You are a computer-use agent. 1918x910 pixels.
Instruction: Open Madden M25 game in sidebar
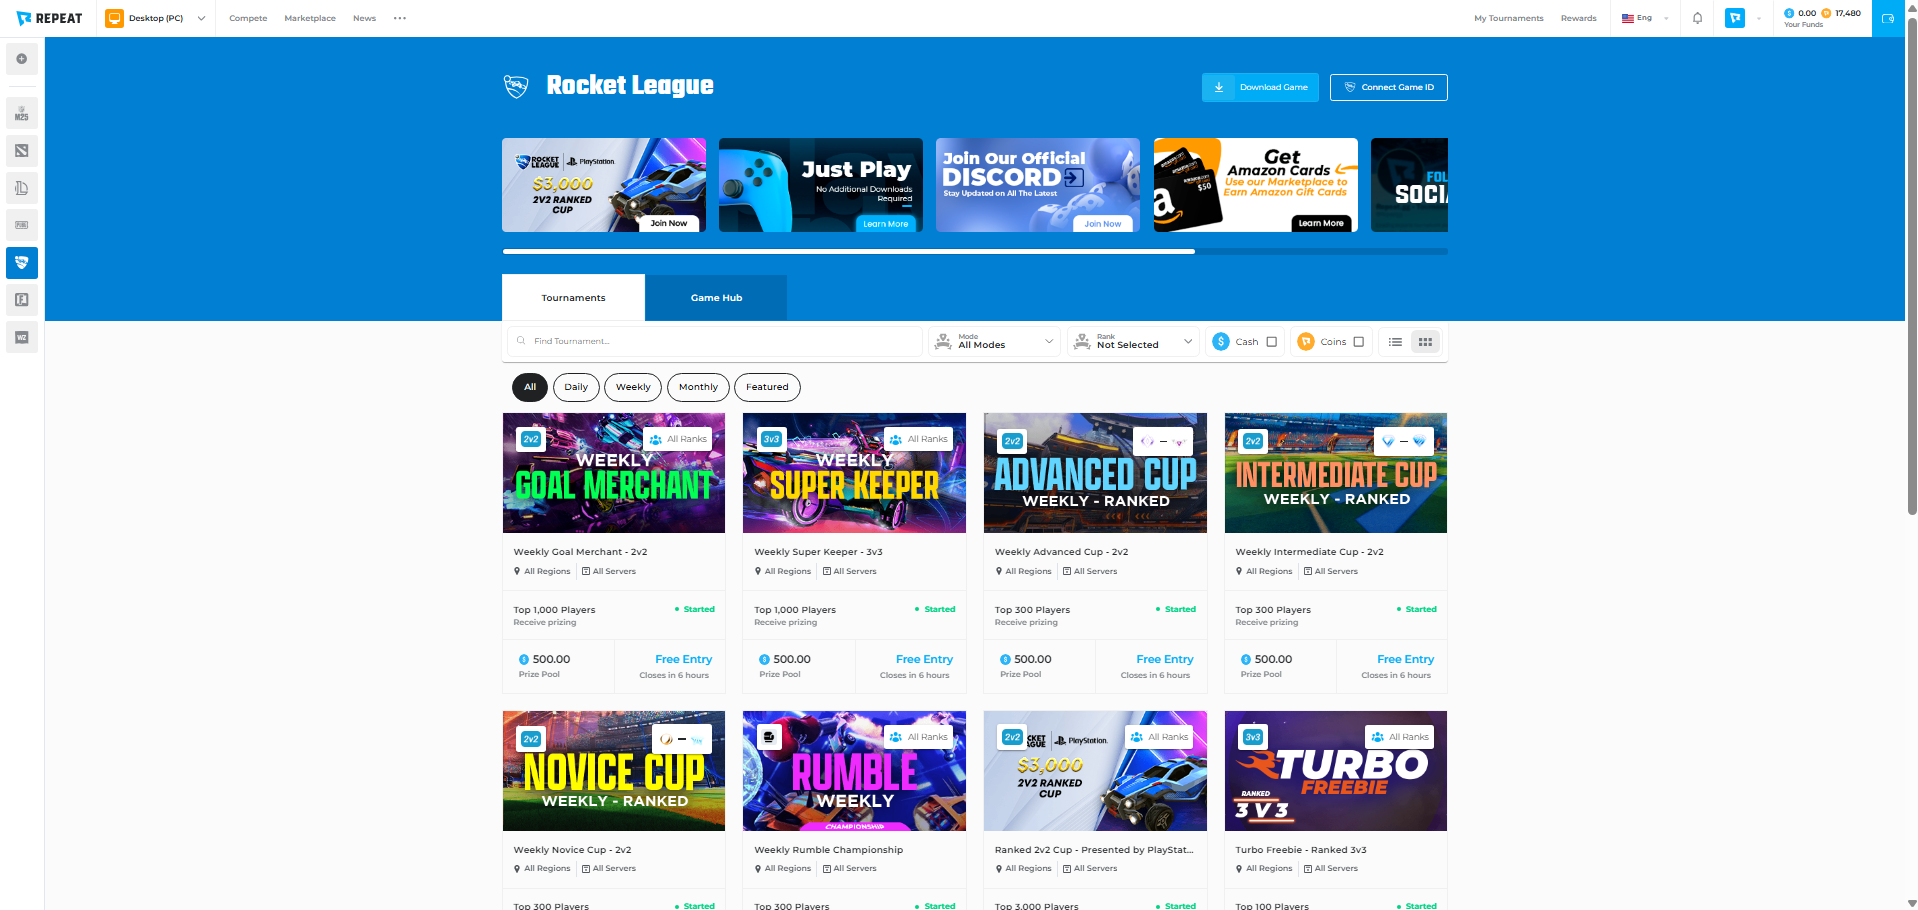coord(22,113)
